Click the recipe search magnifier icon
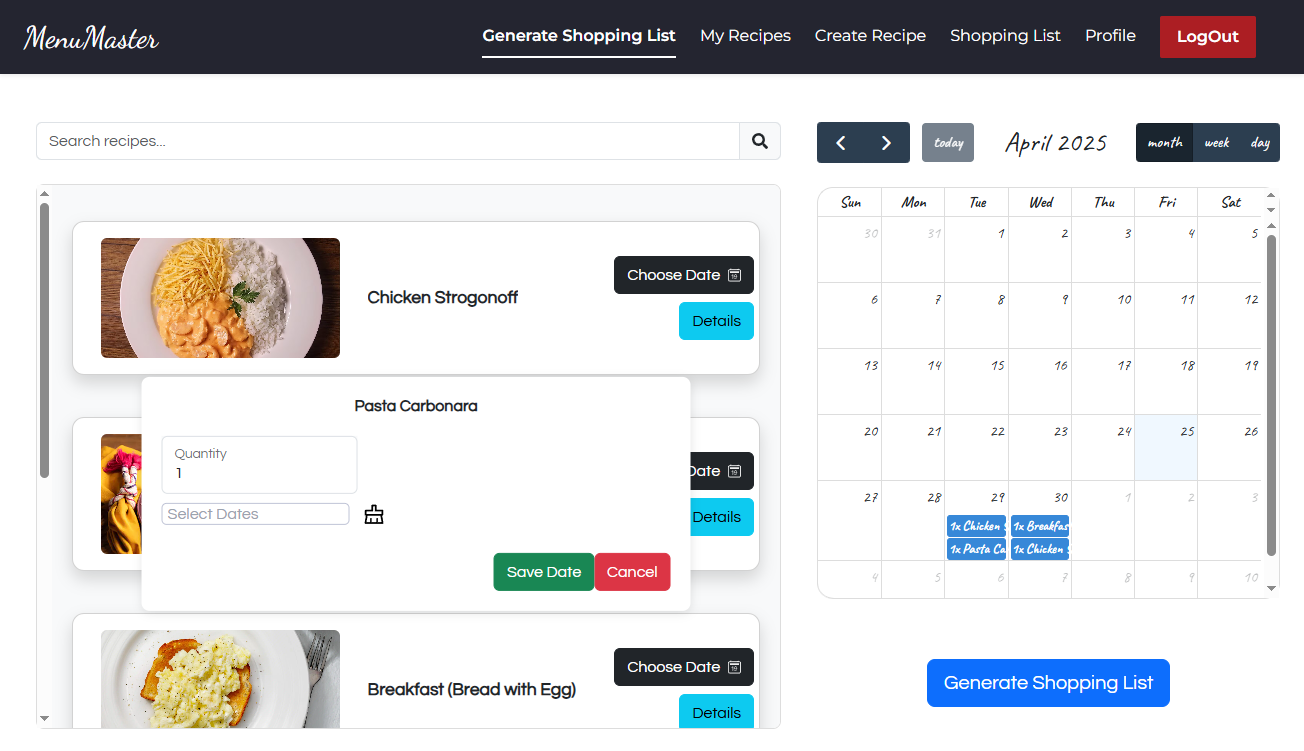Image resolution: width=1304 pixels, height=751 pixels. click(760, 141)
